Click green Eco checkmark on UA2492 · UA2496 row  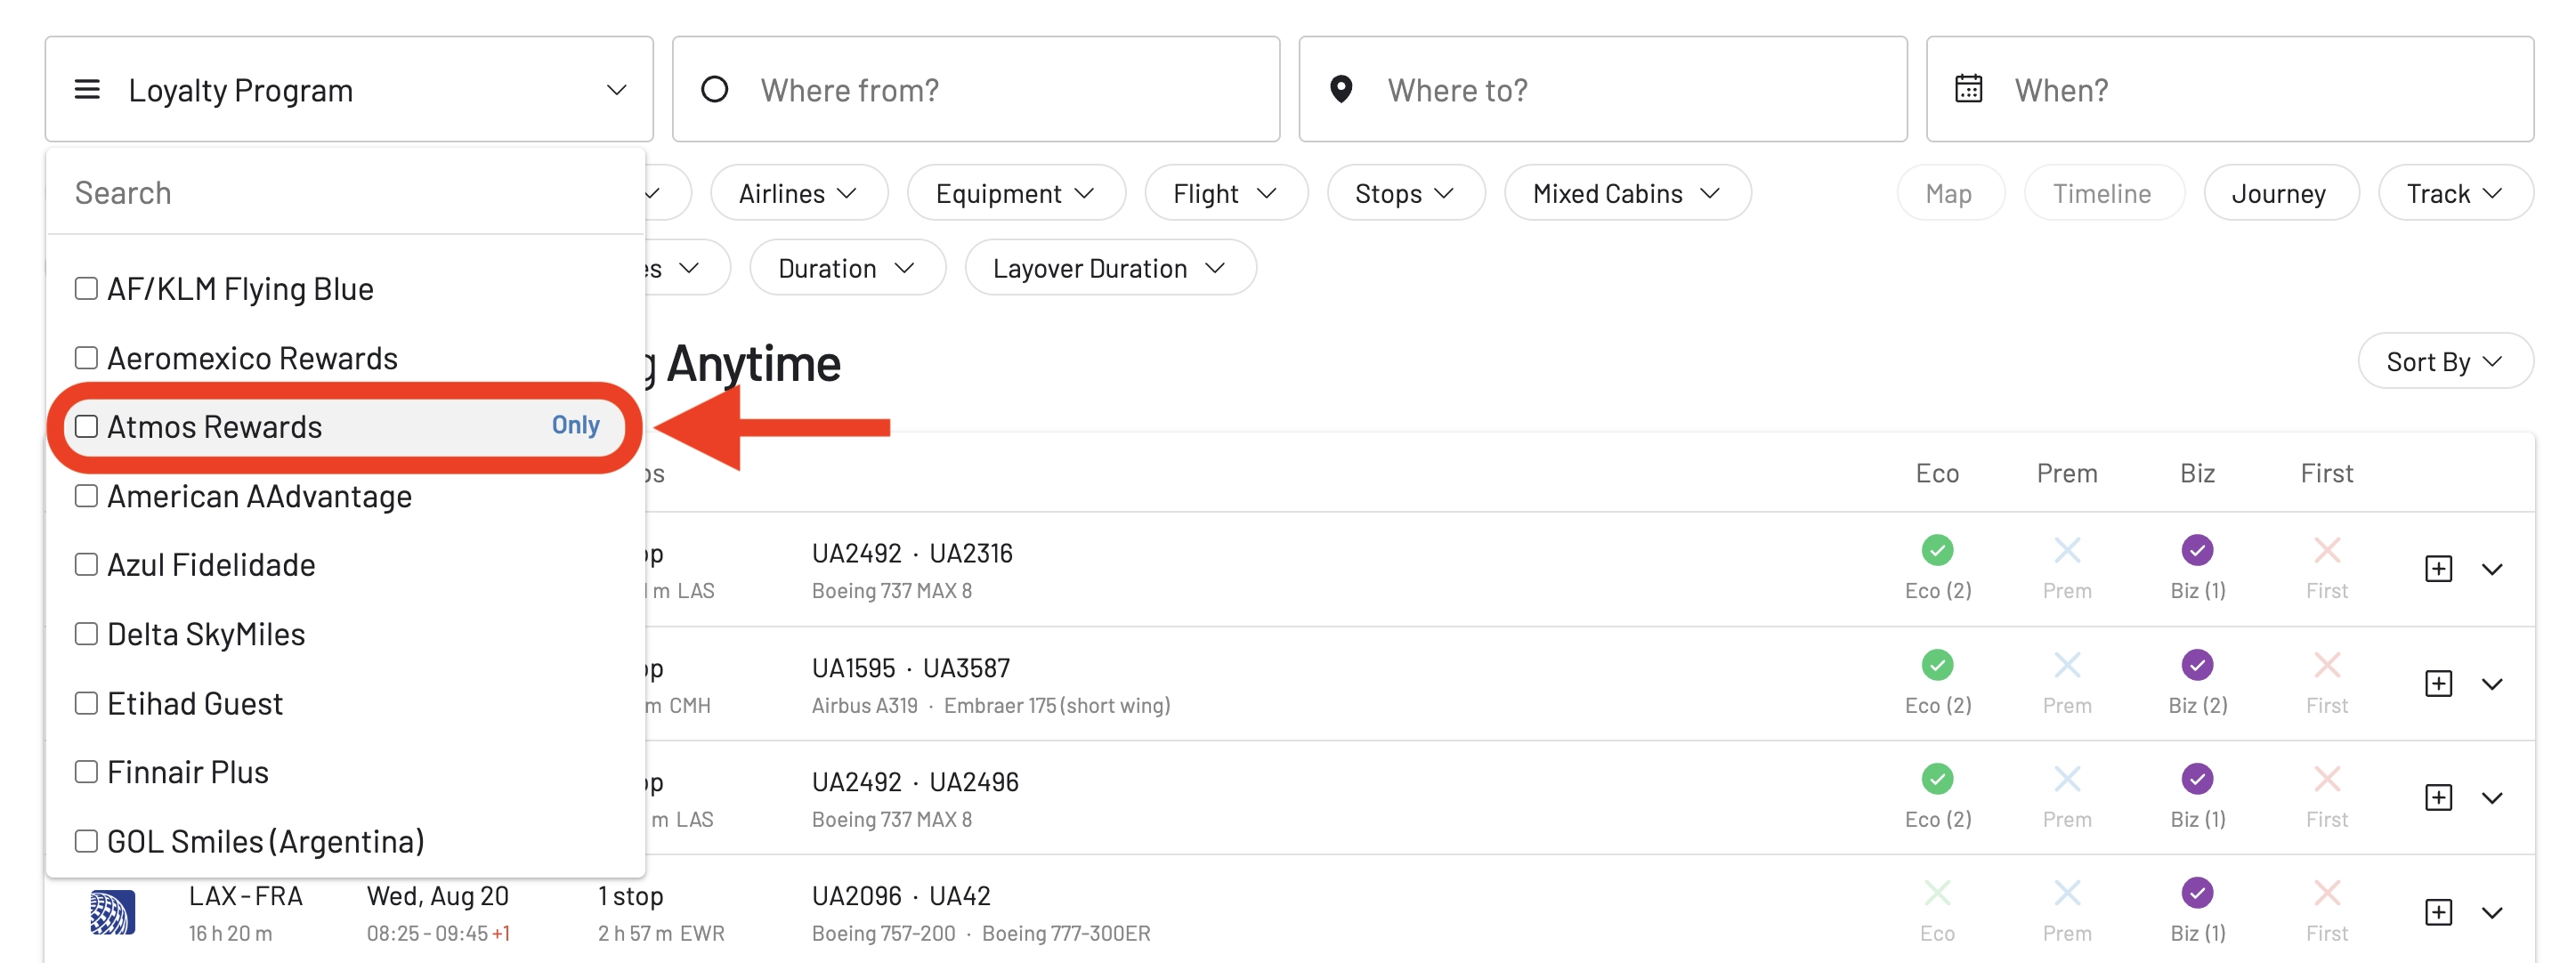[1937, 779]
